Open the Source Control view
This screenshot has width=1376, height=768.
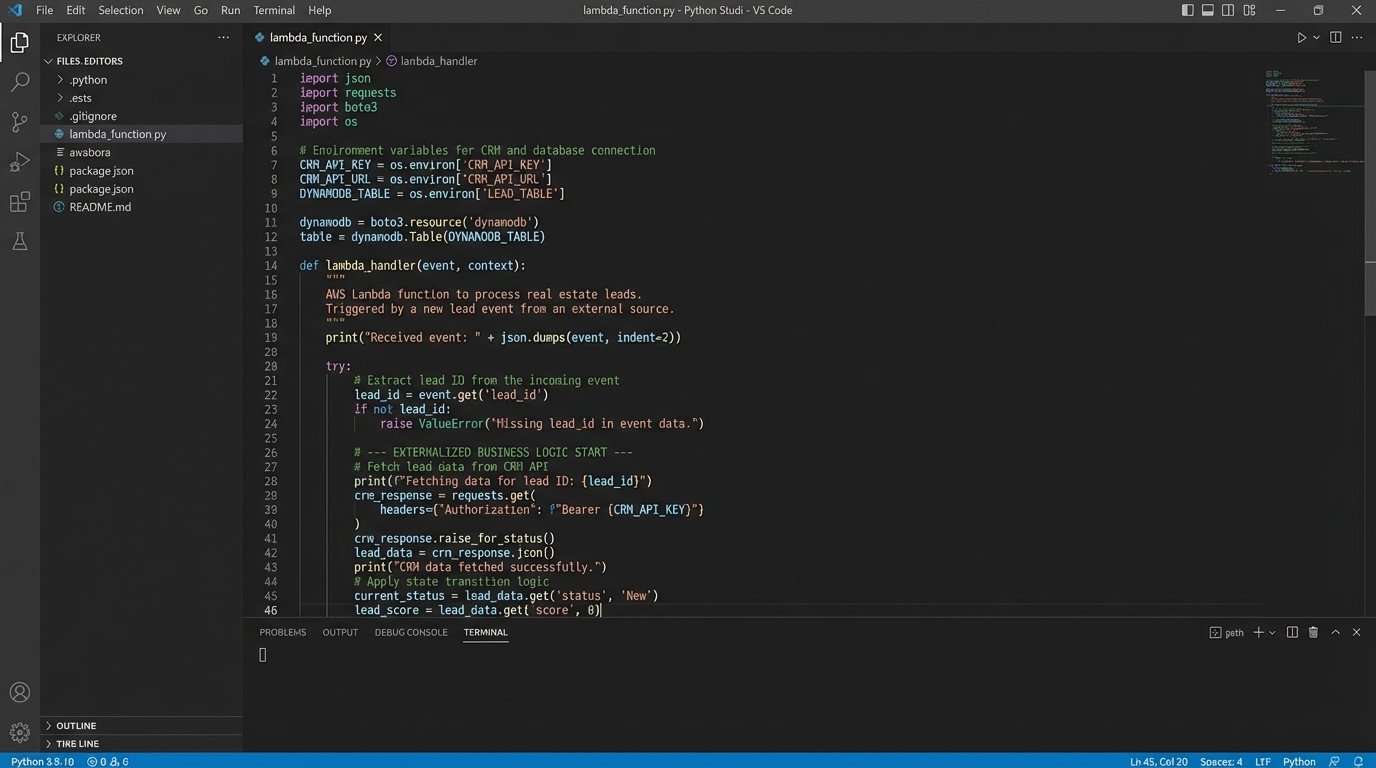pyautogui.click(x=19, y=123)
